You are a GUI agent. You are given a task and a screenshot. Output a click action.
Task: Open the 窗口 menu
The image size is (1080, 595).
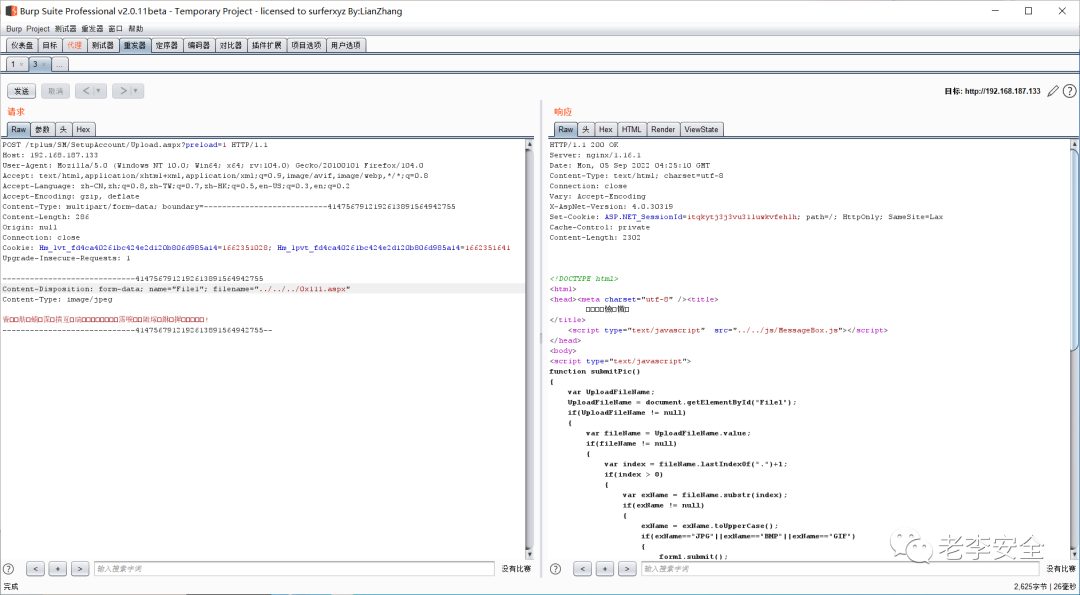pos(115,29)
